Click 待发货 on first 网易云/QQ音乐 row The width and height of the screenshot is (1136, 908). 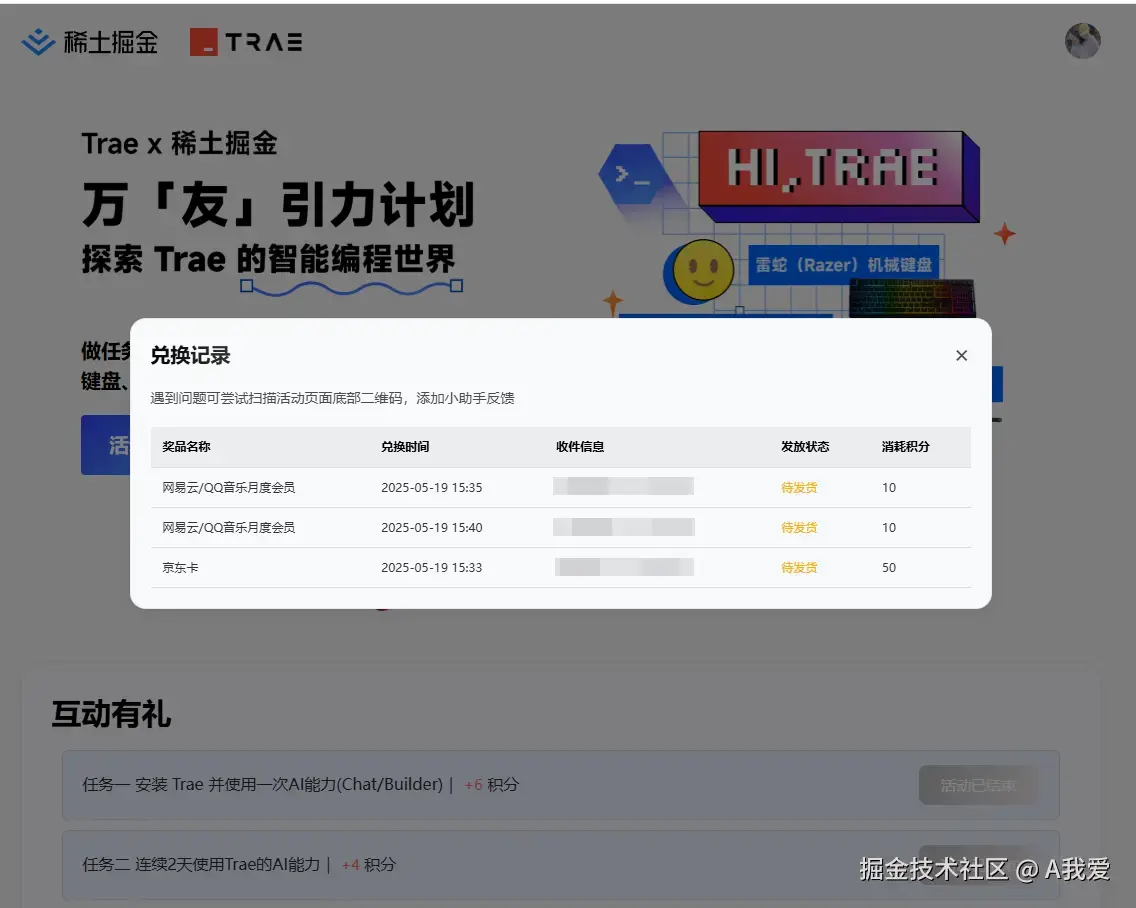(798, 487)
